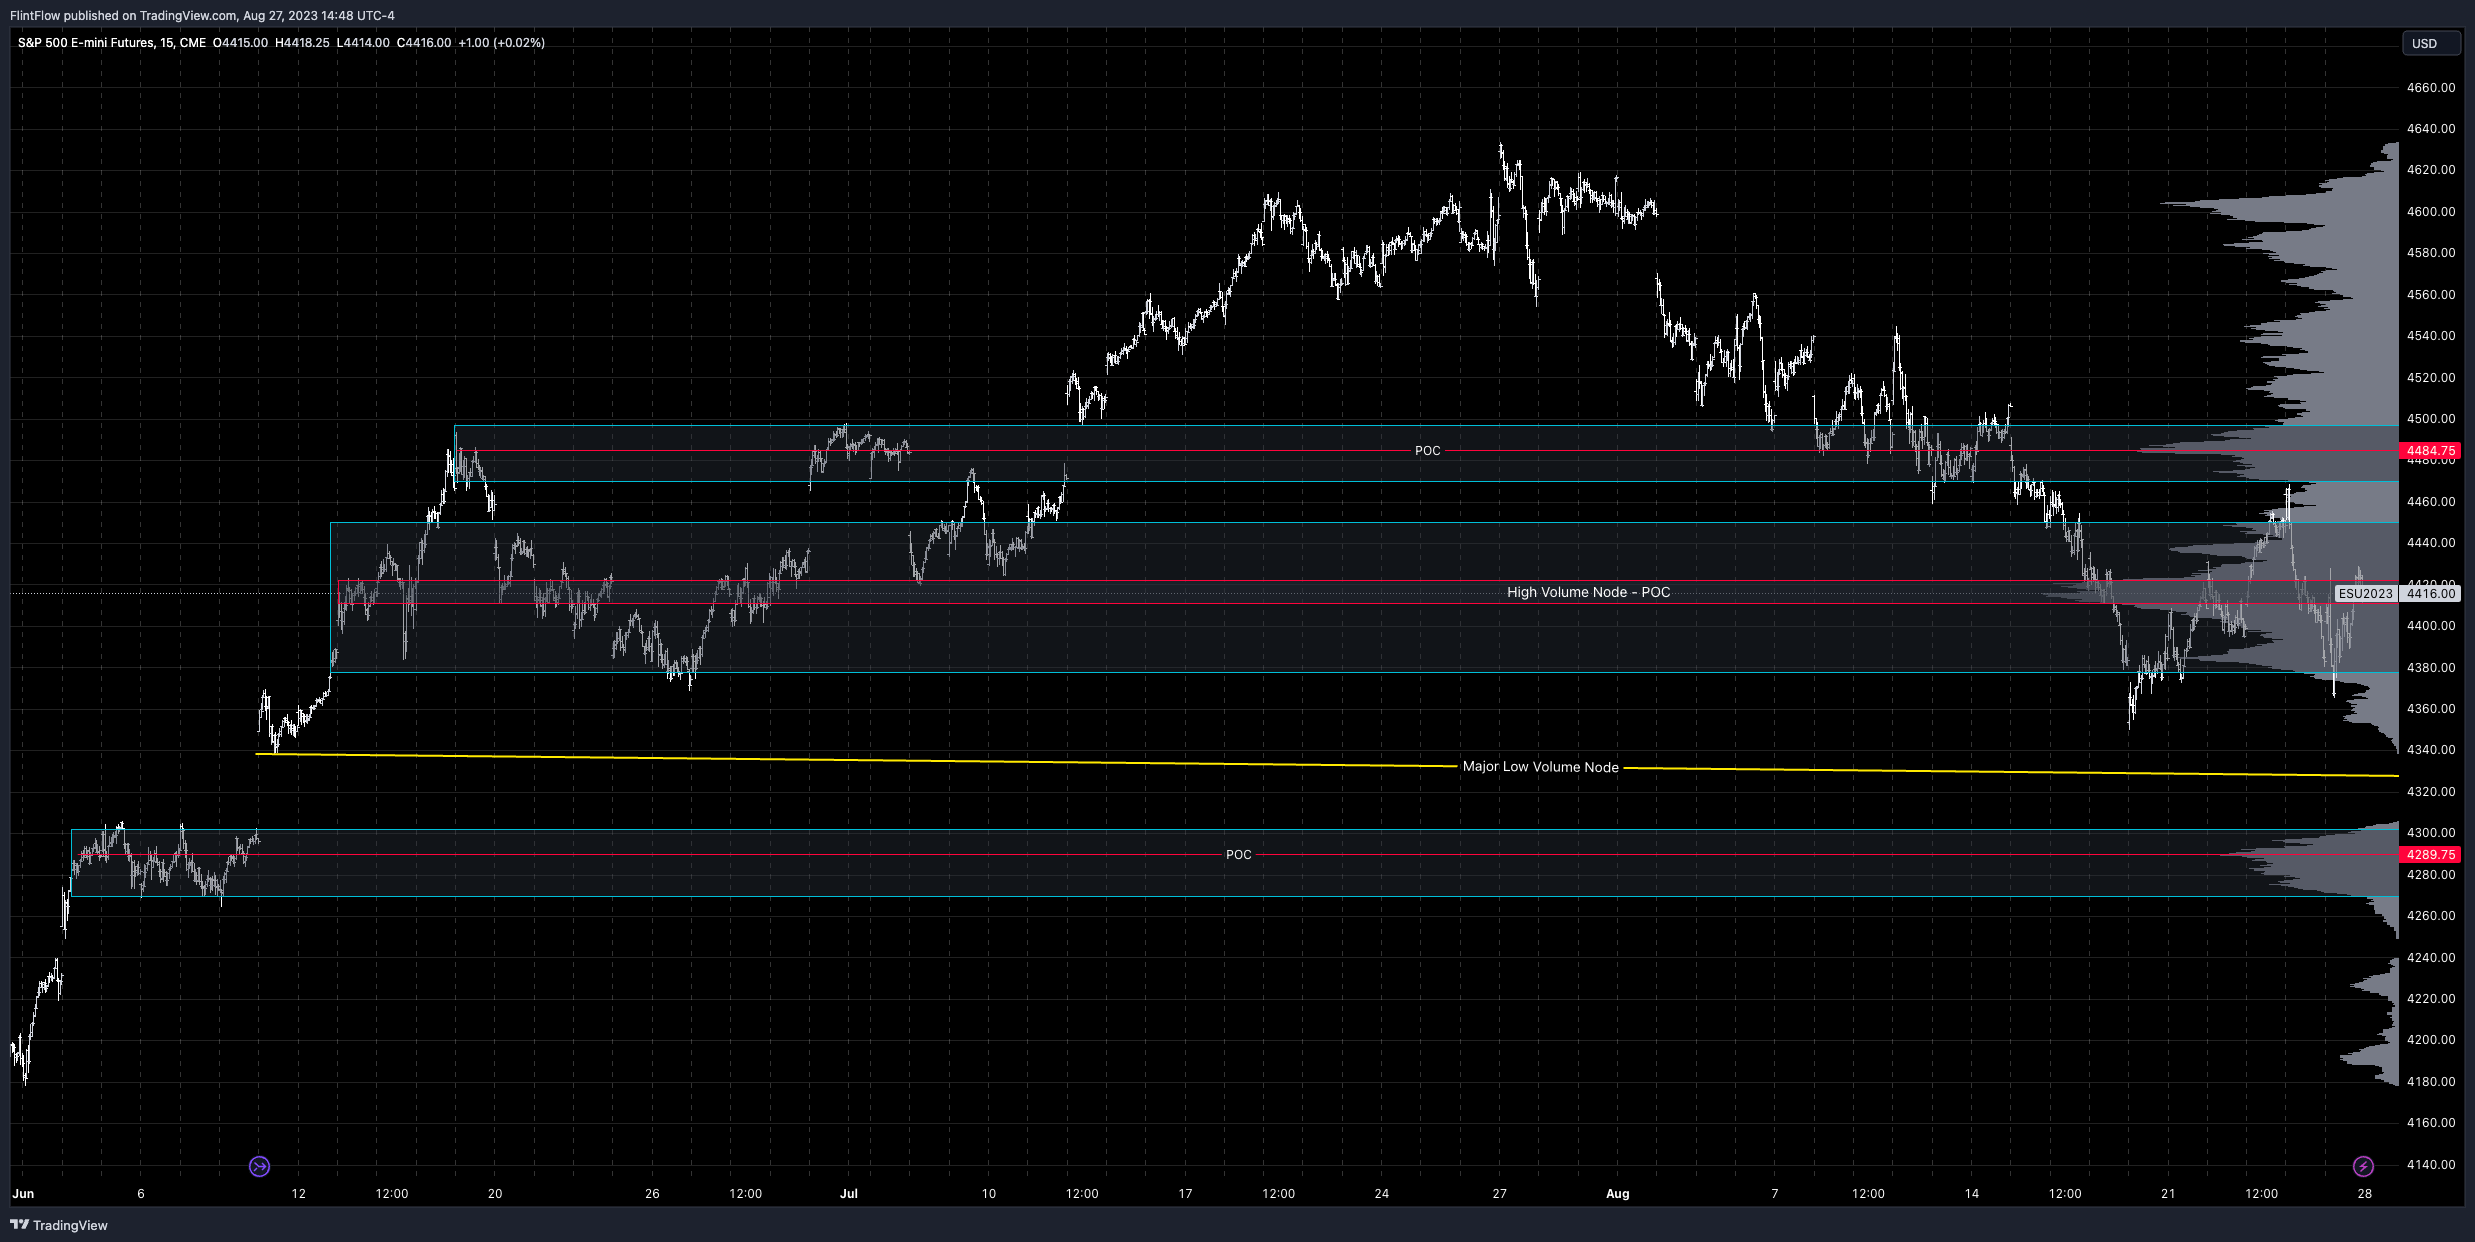
Task: Click the purple contract rollover icon near 12
Action: click(259, 1166)
